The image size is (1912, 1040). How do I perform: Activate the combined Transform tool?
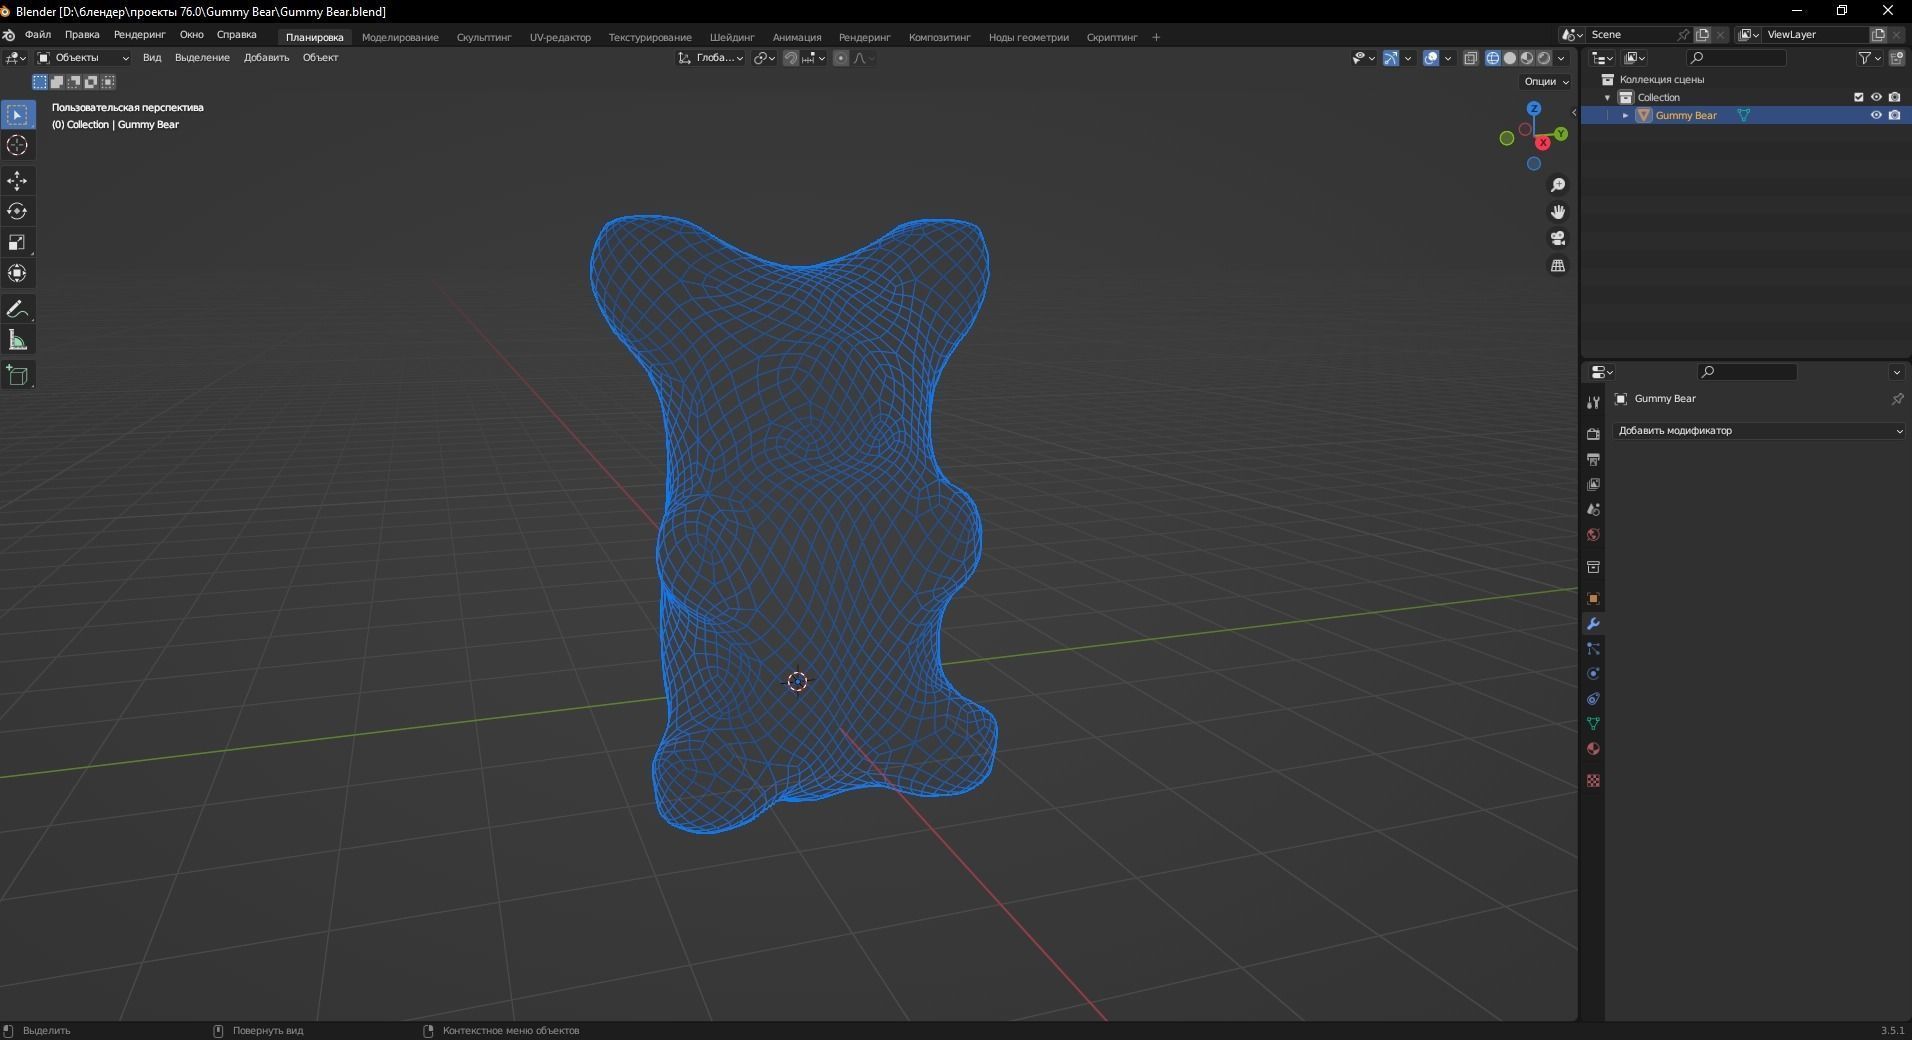point(17,273)
